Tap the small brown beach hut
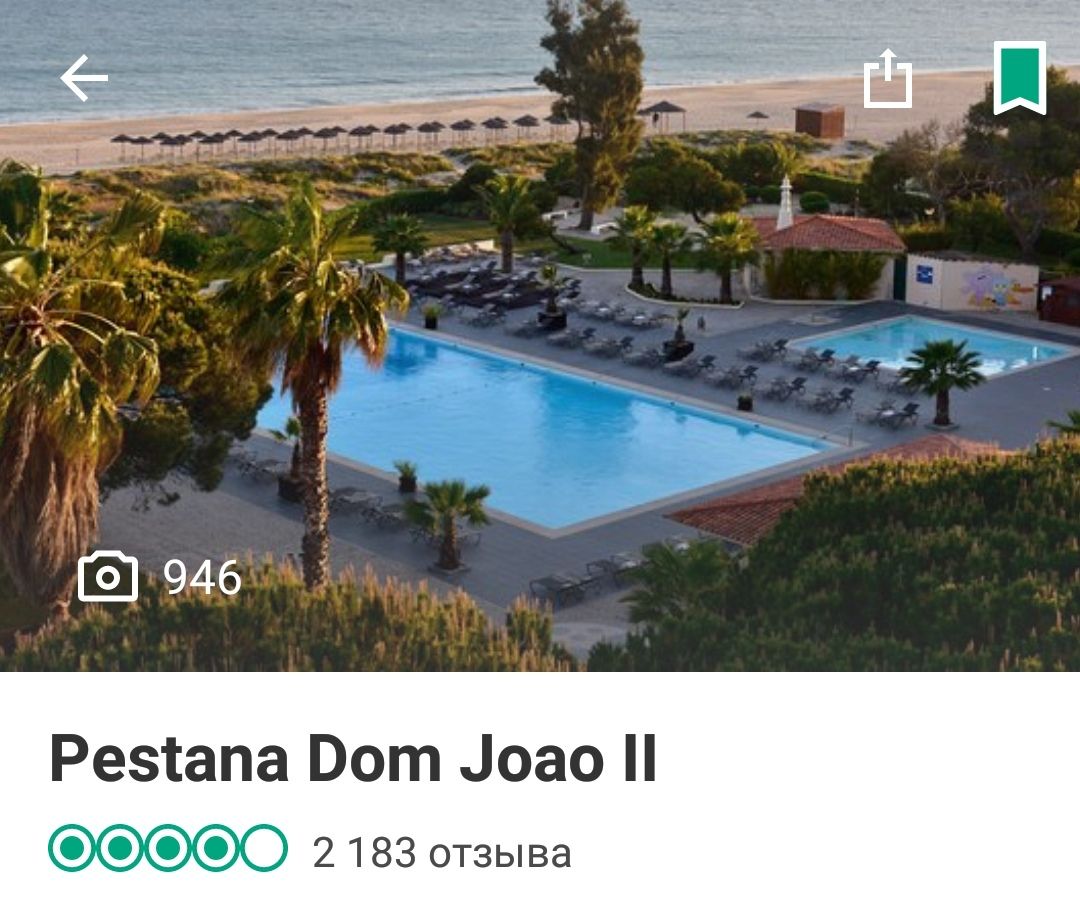This screenshot has height=921, width=1080. point(820,121)
